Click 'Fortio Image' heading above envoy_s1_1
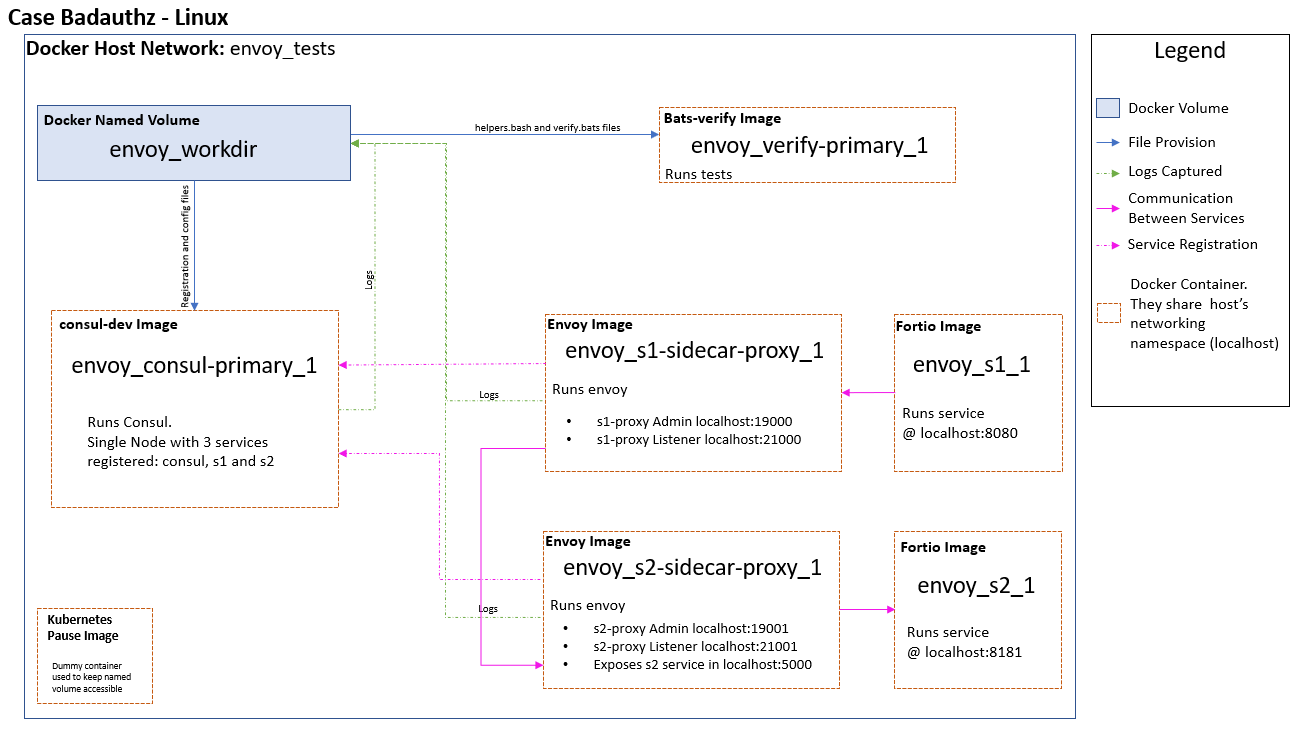This screenshot has height=744, width=1308. coord(939,326)
